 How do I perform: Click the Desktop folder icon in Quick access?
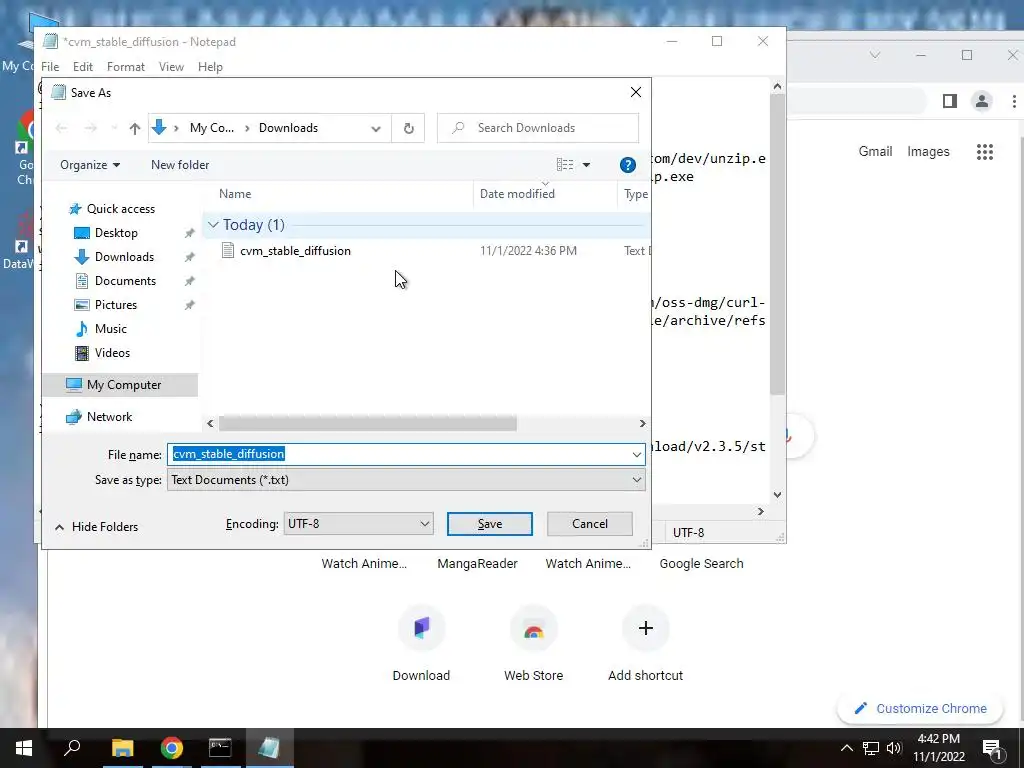tap(82, 233)
